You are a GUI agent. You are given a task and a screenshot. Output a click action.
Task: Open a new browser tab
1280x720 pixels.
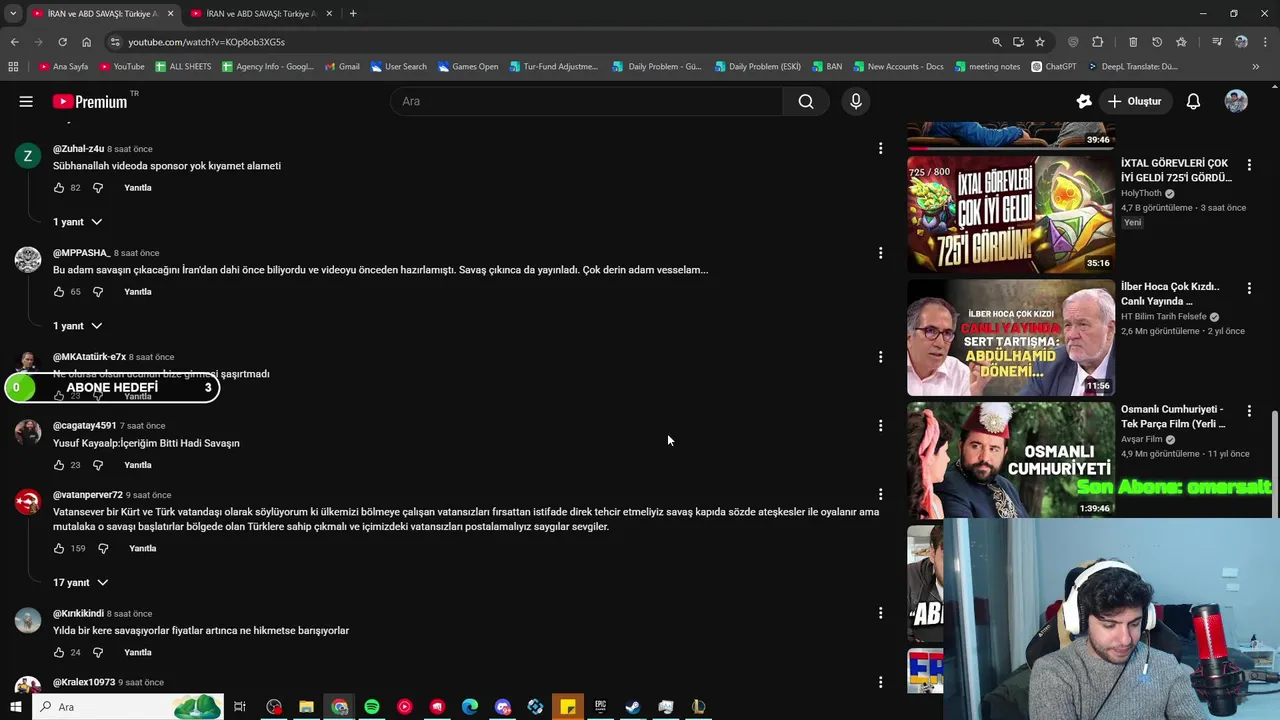click(x=353, y=13)
